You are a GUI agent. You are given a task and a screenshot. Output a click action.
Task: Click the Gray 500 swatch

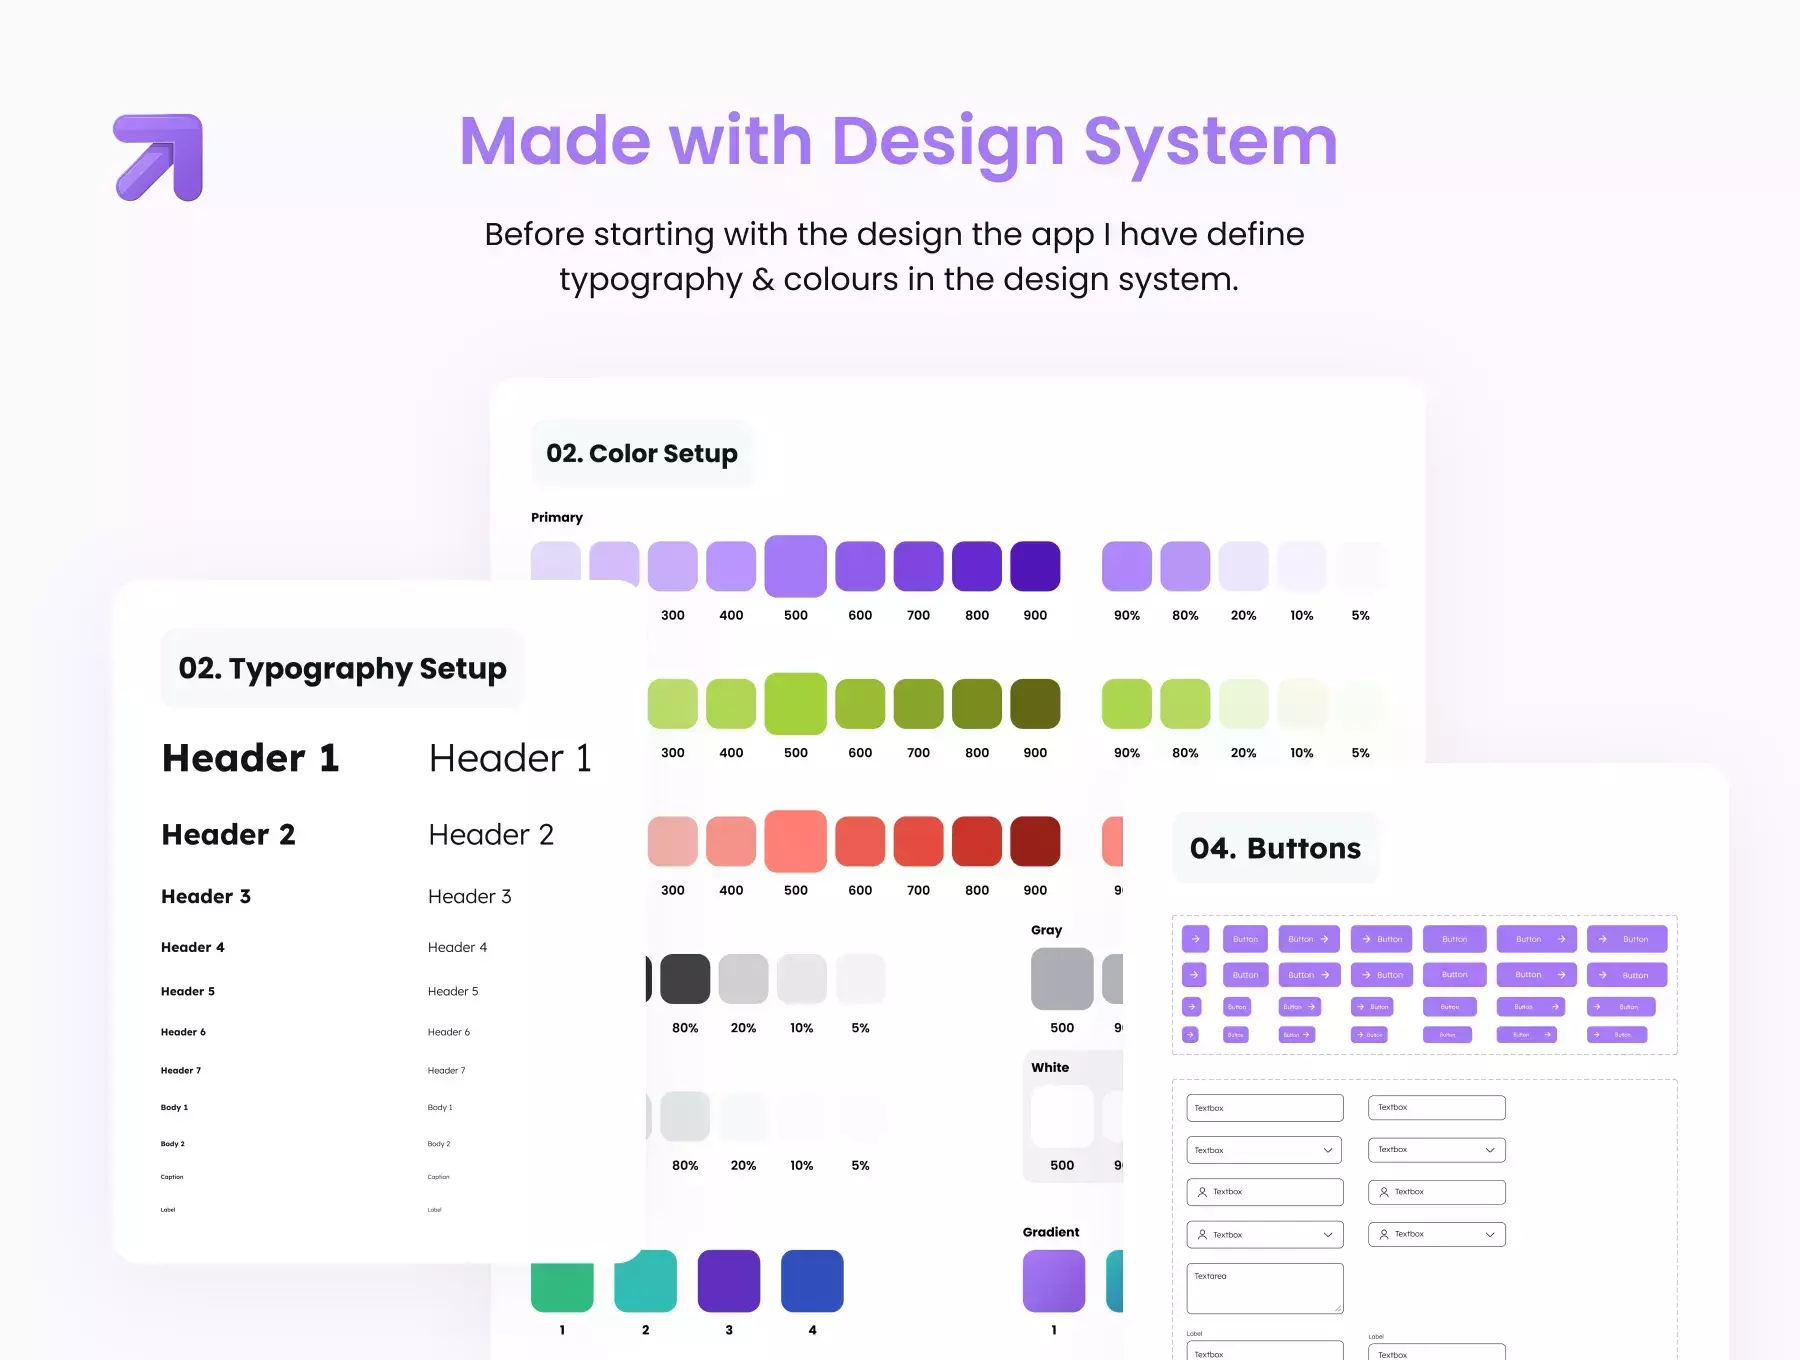tap(1062, 979)
